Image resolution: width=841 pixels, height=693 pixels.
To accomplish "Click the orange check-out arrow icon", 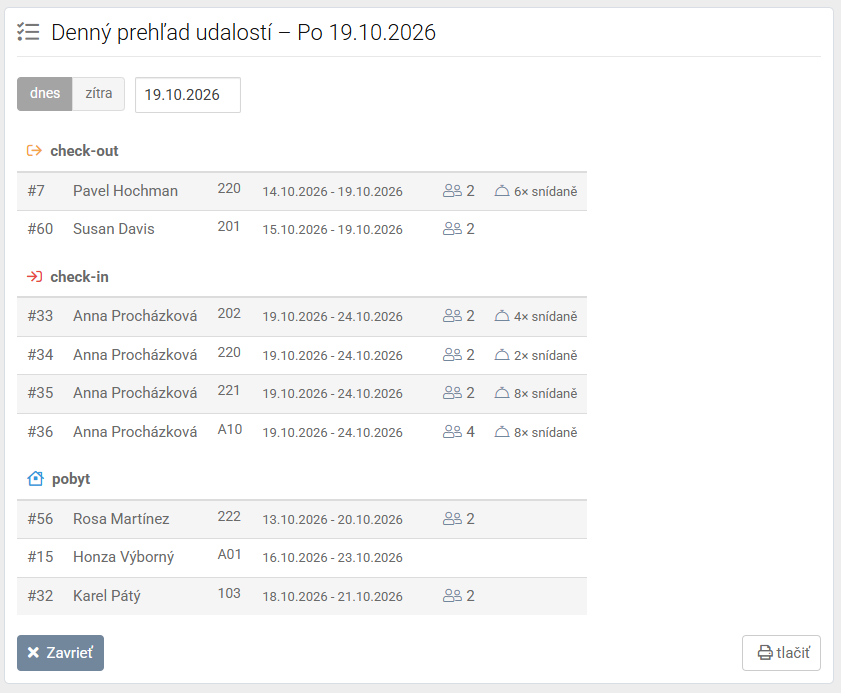I will [34, 151].
